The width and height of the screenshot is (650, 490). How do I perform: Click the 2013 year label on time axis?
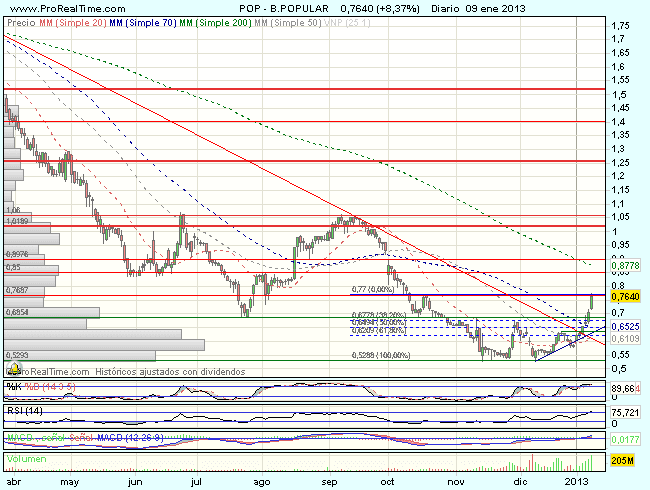coord(577,482)
